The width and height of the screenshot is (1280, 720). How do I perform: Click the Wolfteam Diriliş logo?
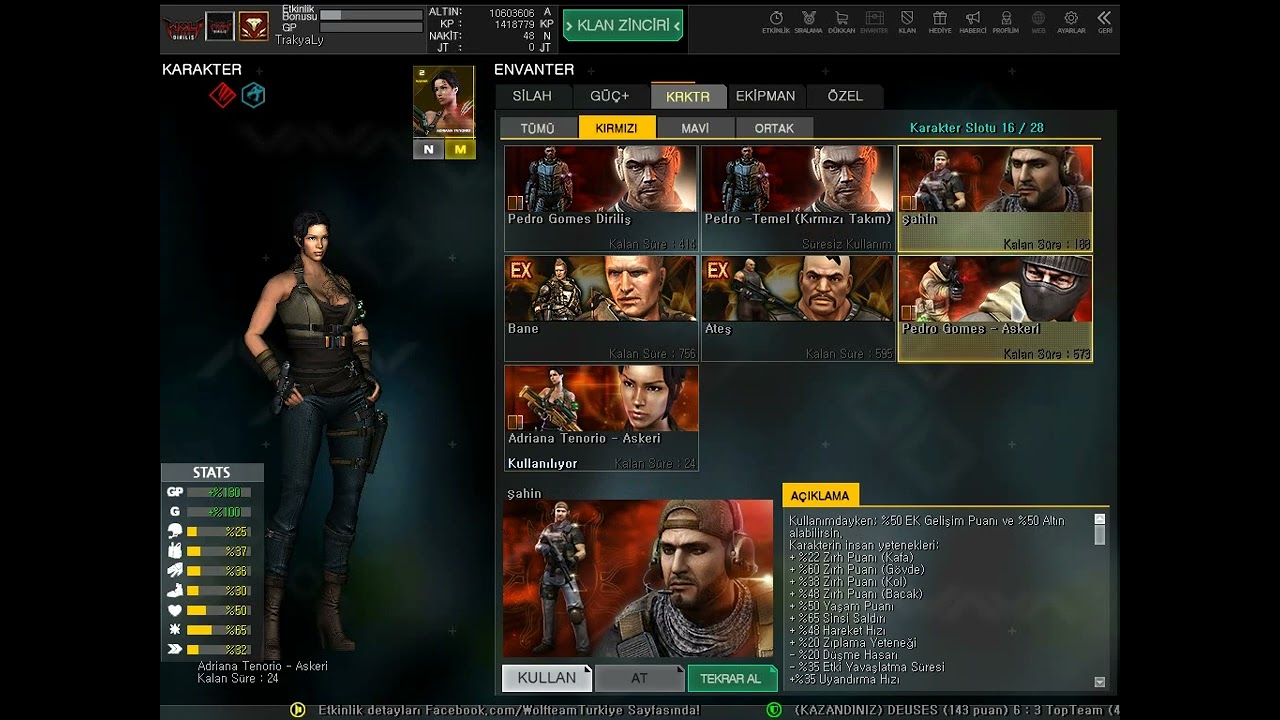pyautogui.click(x=183, y=27)
